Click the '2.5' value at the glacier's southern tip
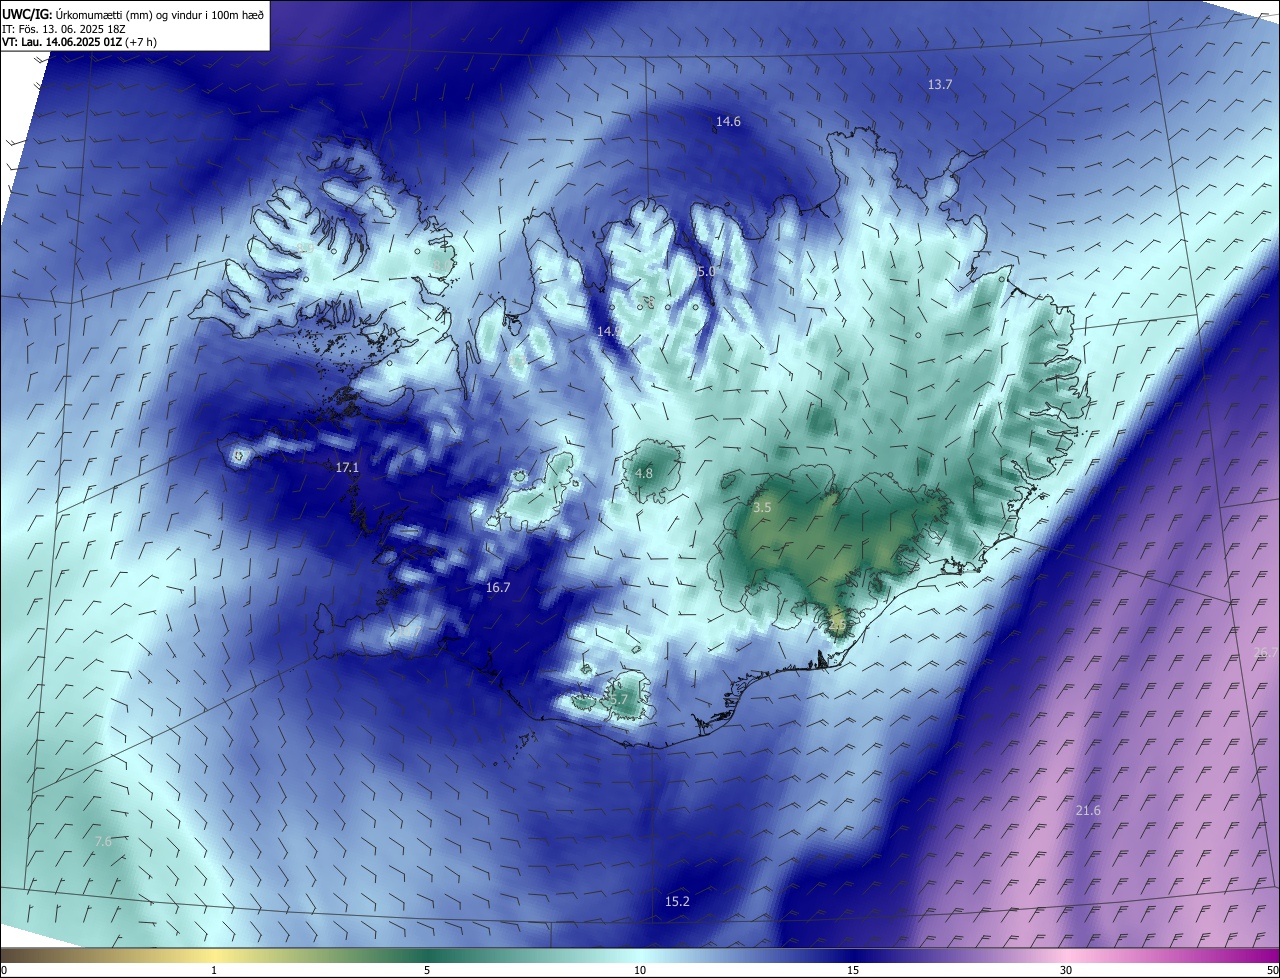 point(837,625)
